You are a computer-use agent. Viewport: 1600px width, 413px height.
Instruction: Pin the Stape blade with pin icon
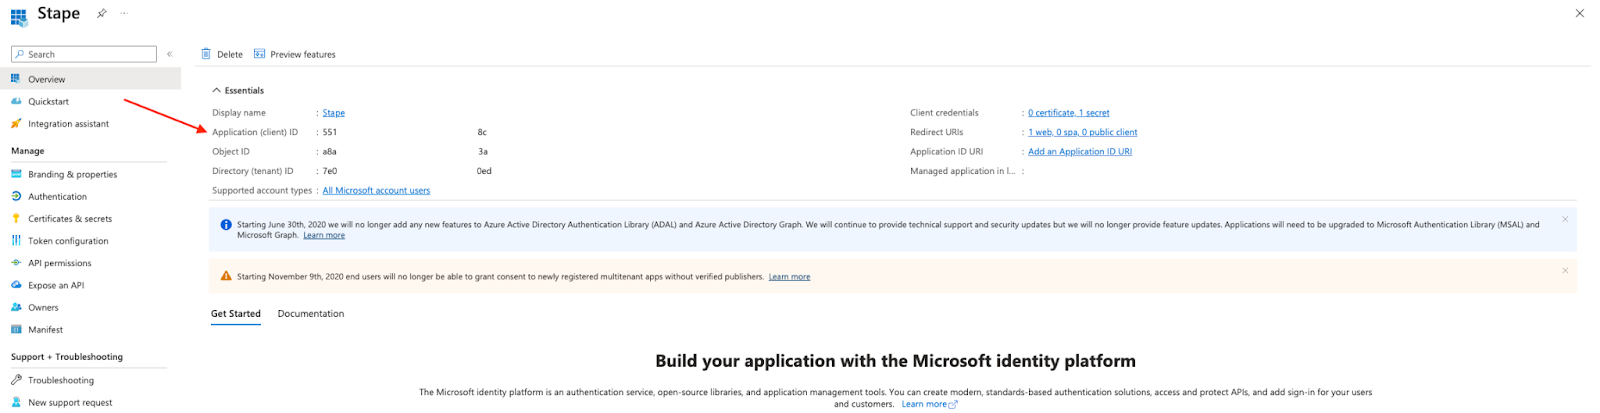click(101, 14)
